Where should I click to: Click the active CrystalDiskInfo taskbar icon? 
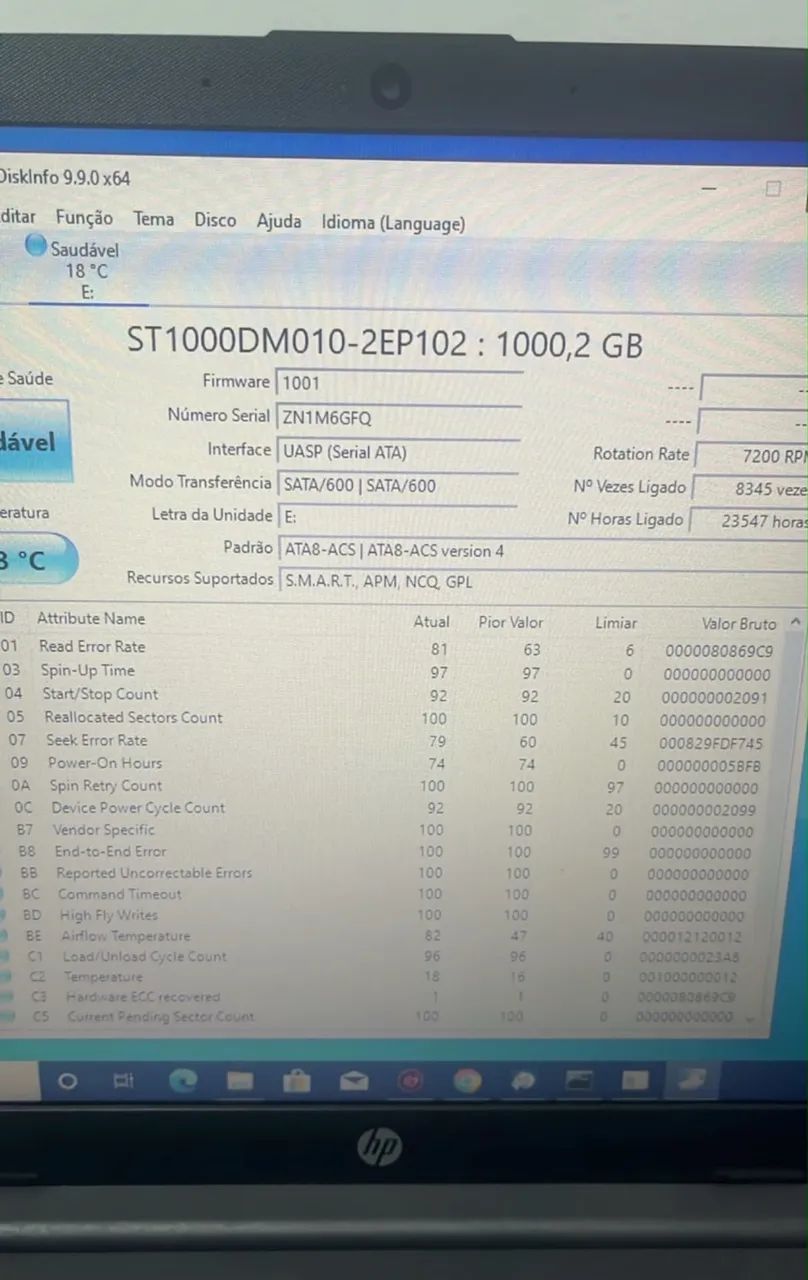(693, 1080)
